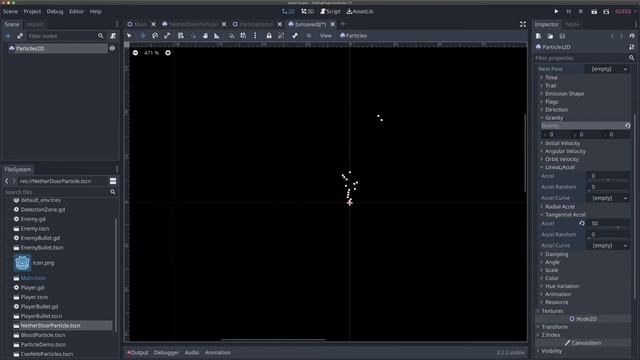Open the snapping options three-dot menu
Image resolution: width=640 pixels, height=360 pixels.
[x=255, y=36]
